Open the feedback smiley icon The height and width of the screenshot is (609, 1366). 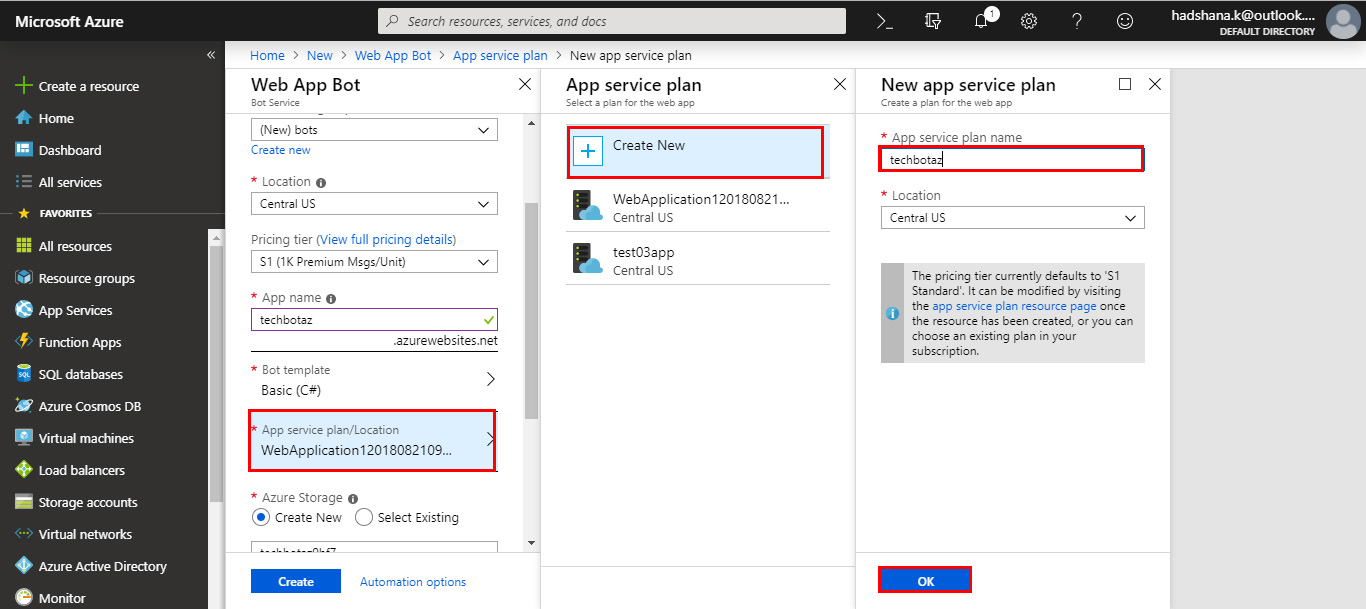pyautogui.click(x=1125, y=21)
